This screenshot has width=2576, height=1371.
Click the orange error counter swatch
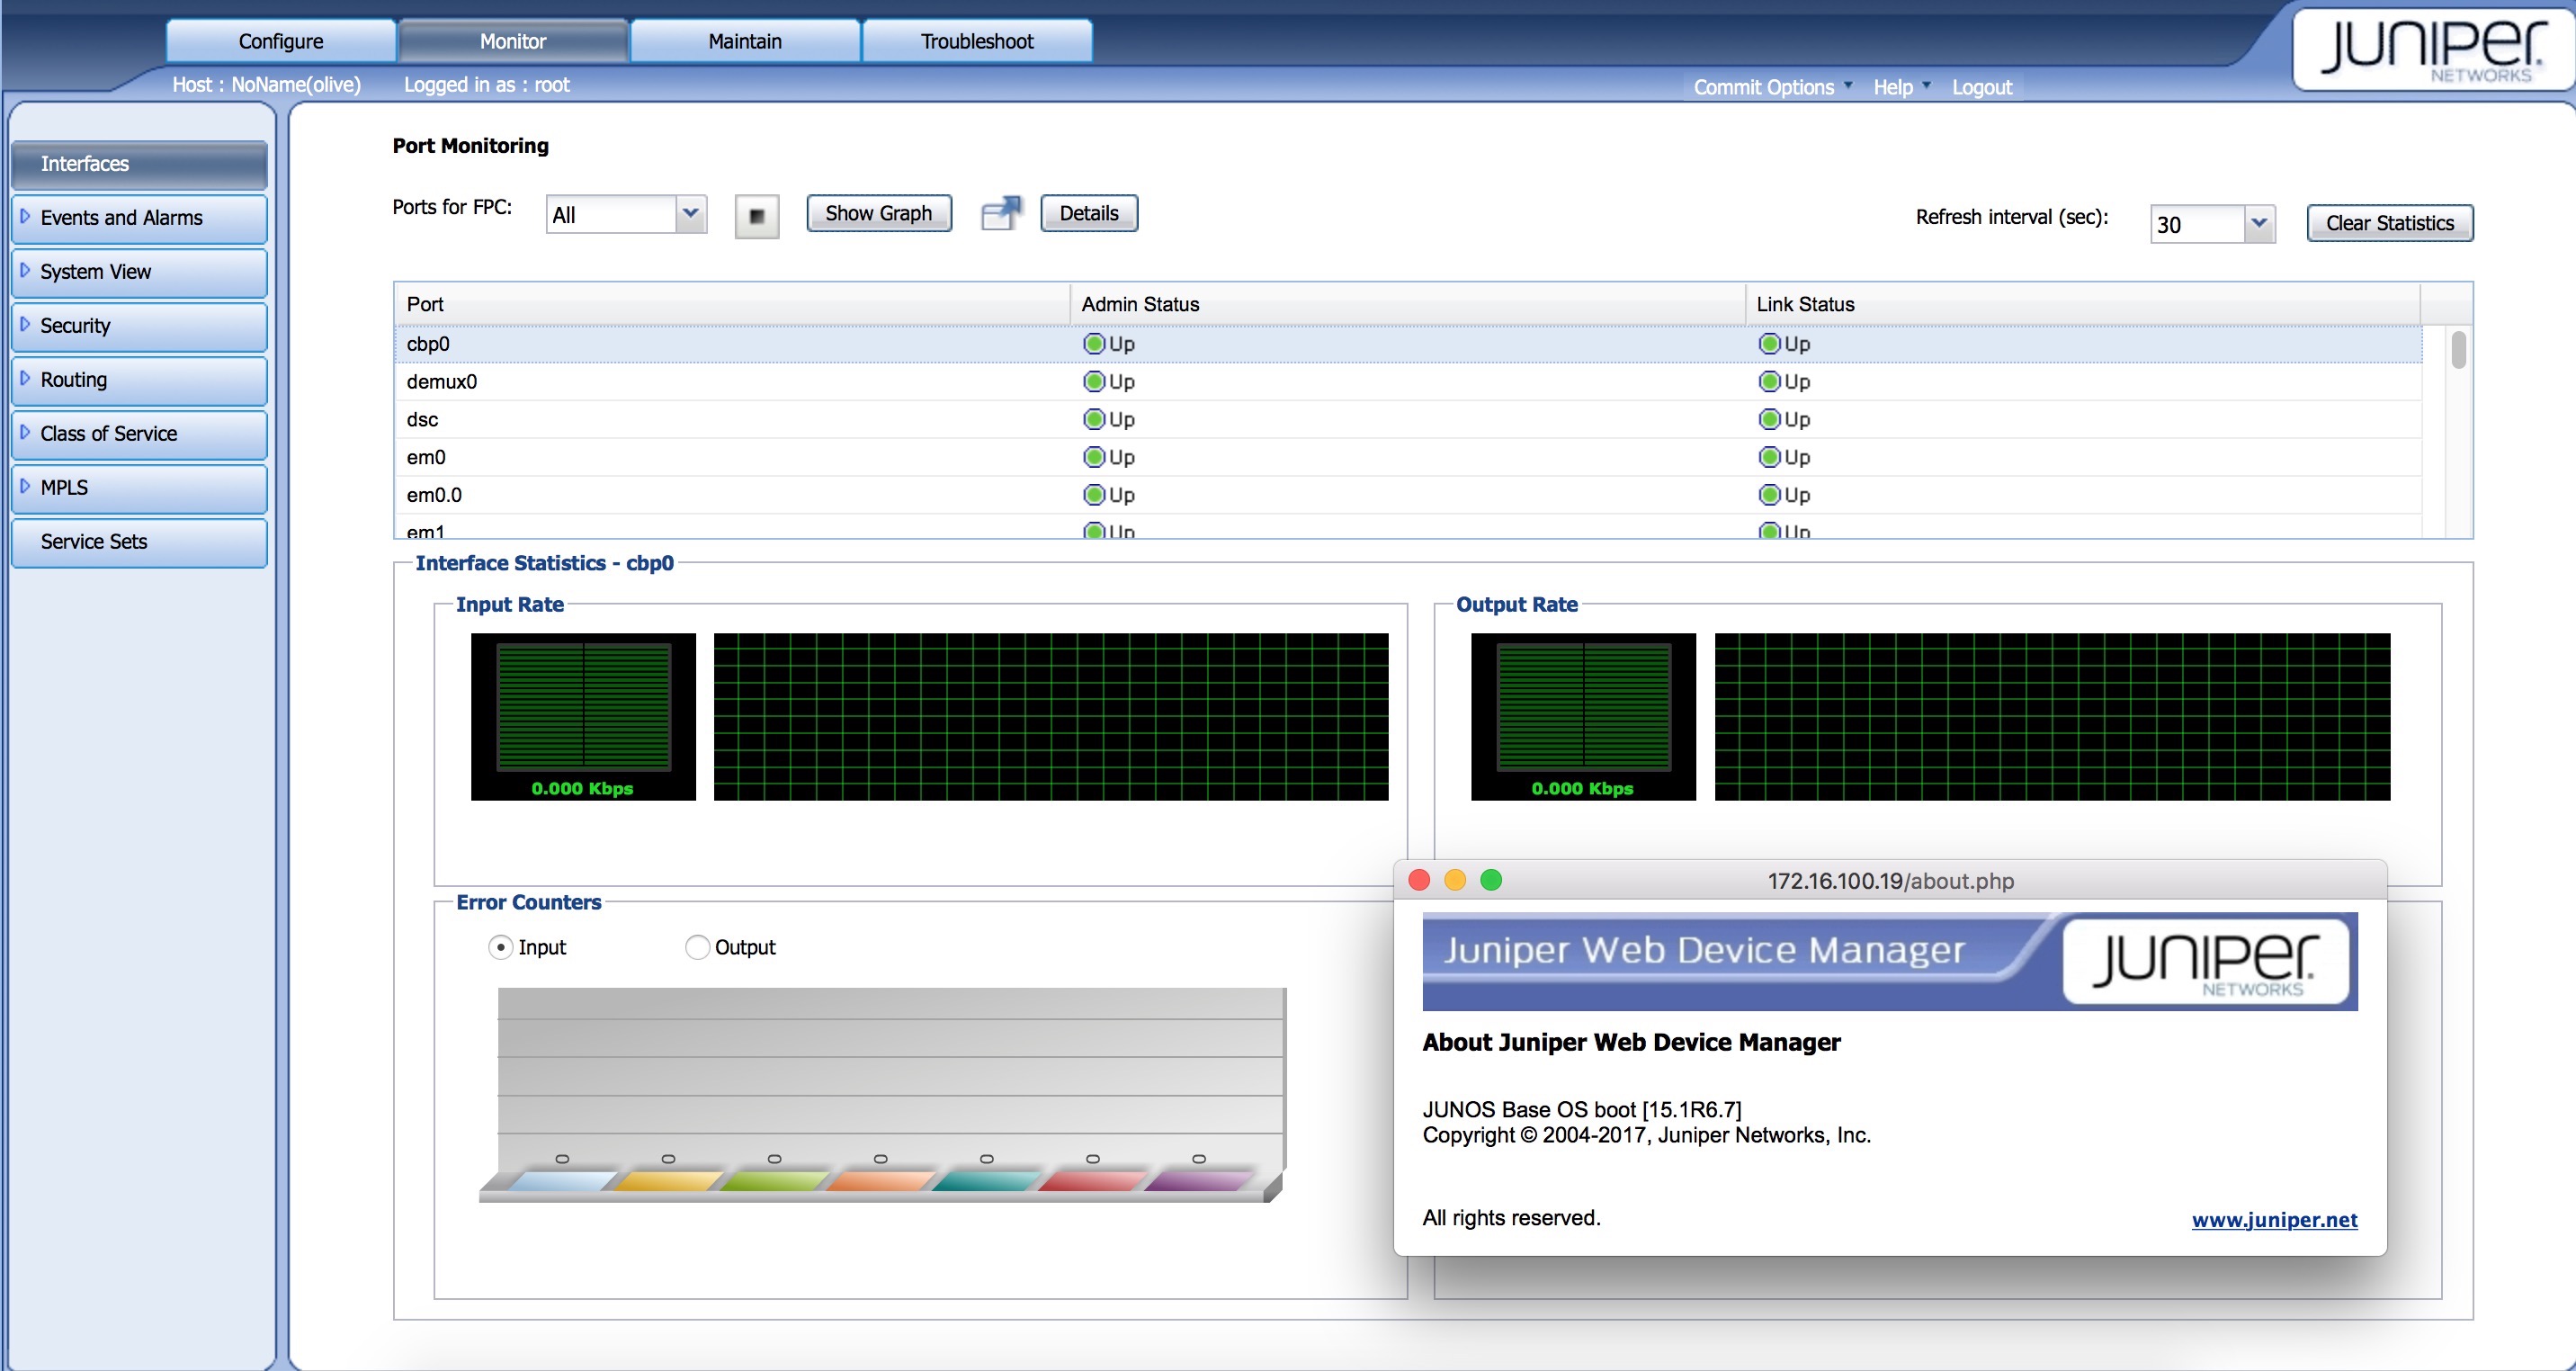(x=880, y=1181)
